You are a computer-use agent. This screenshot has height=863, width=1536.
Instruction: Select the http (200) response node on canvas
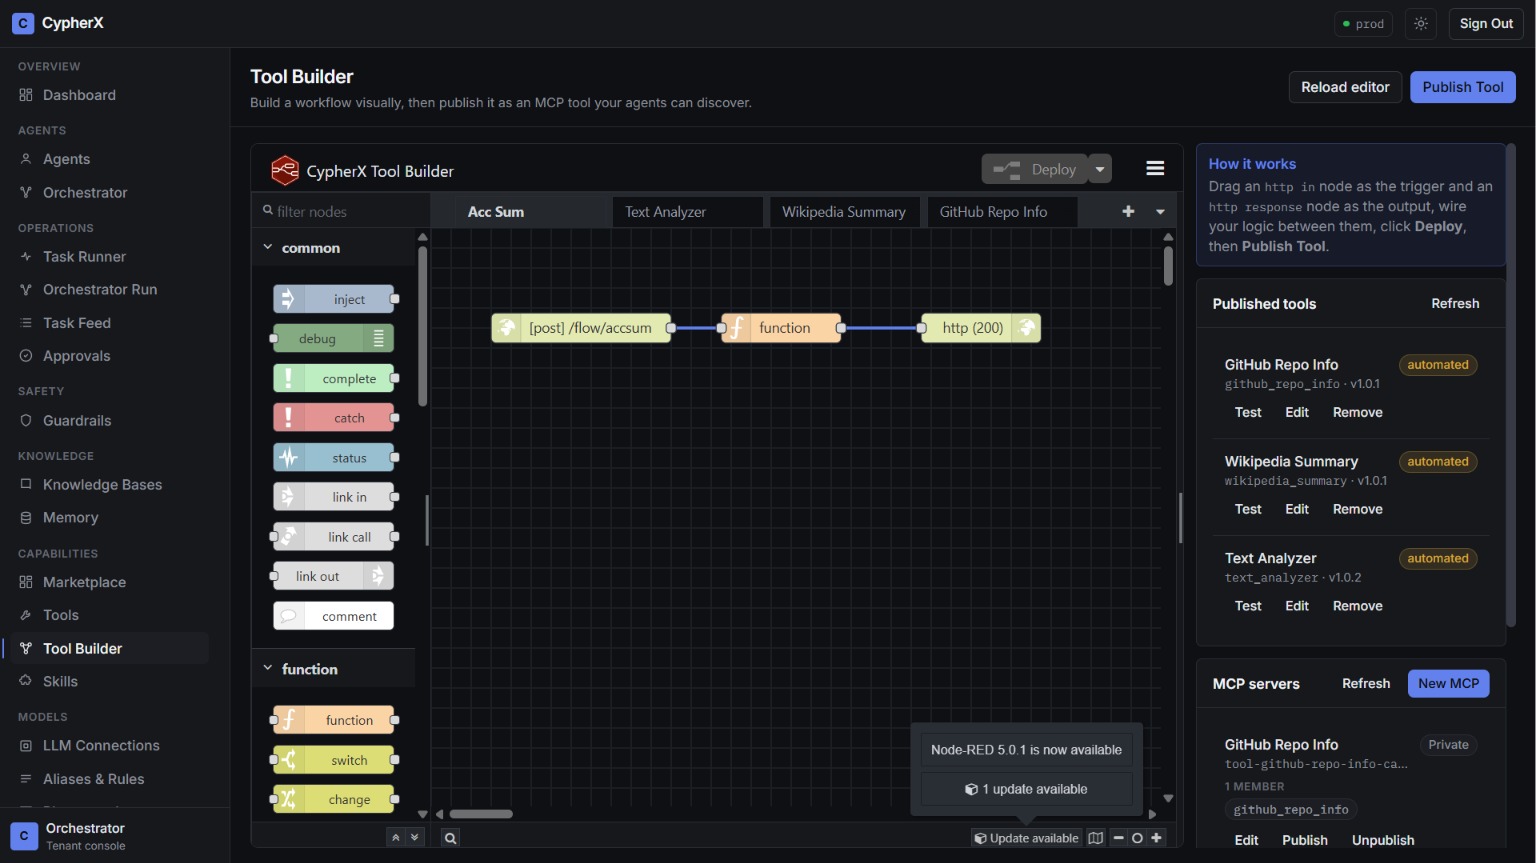click(981, 327)
